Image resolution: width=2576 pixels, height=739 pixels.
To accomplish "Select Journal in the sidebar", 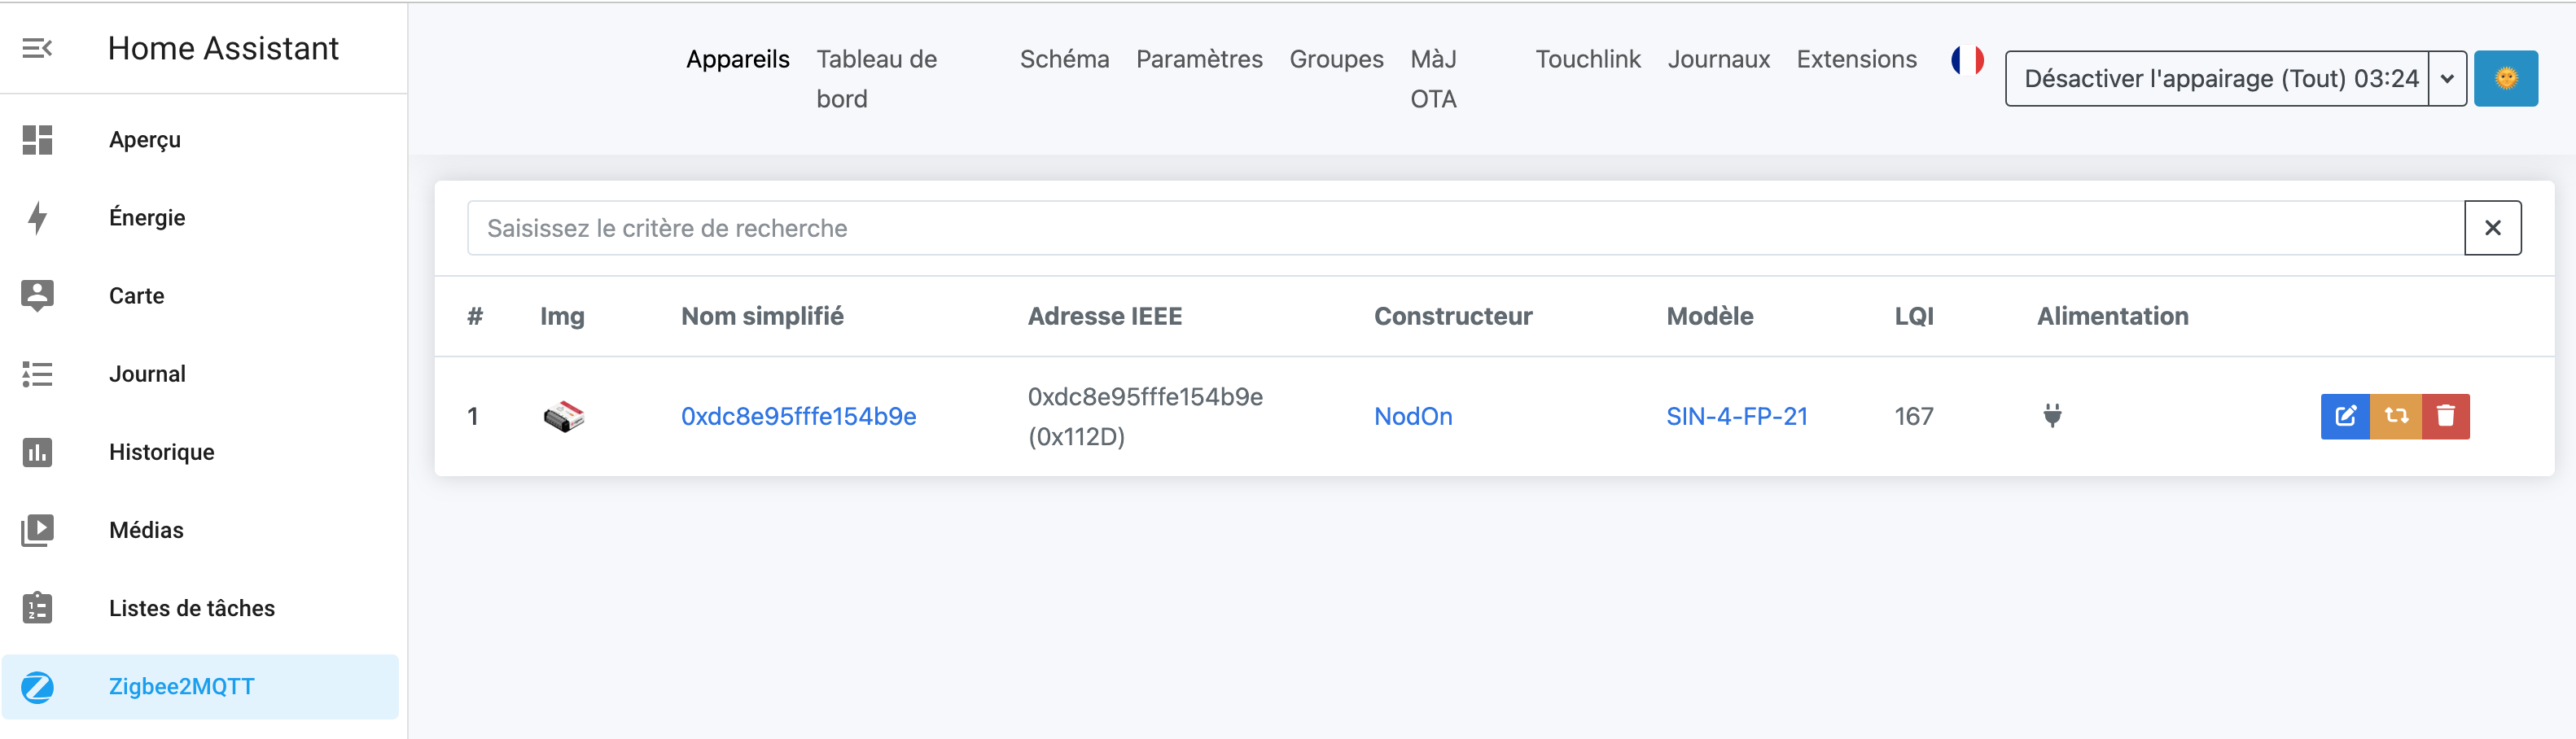I will click(x=147, y=374).
